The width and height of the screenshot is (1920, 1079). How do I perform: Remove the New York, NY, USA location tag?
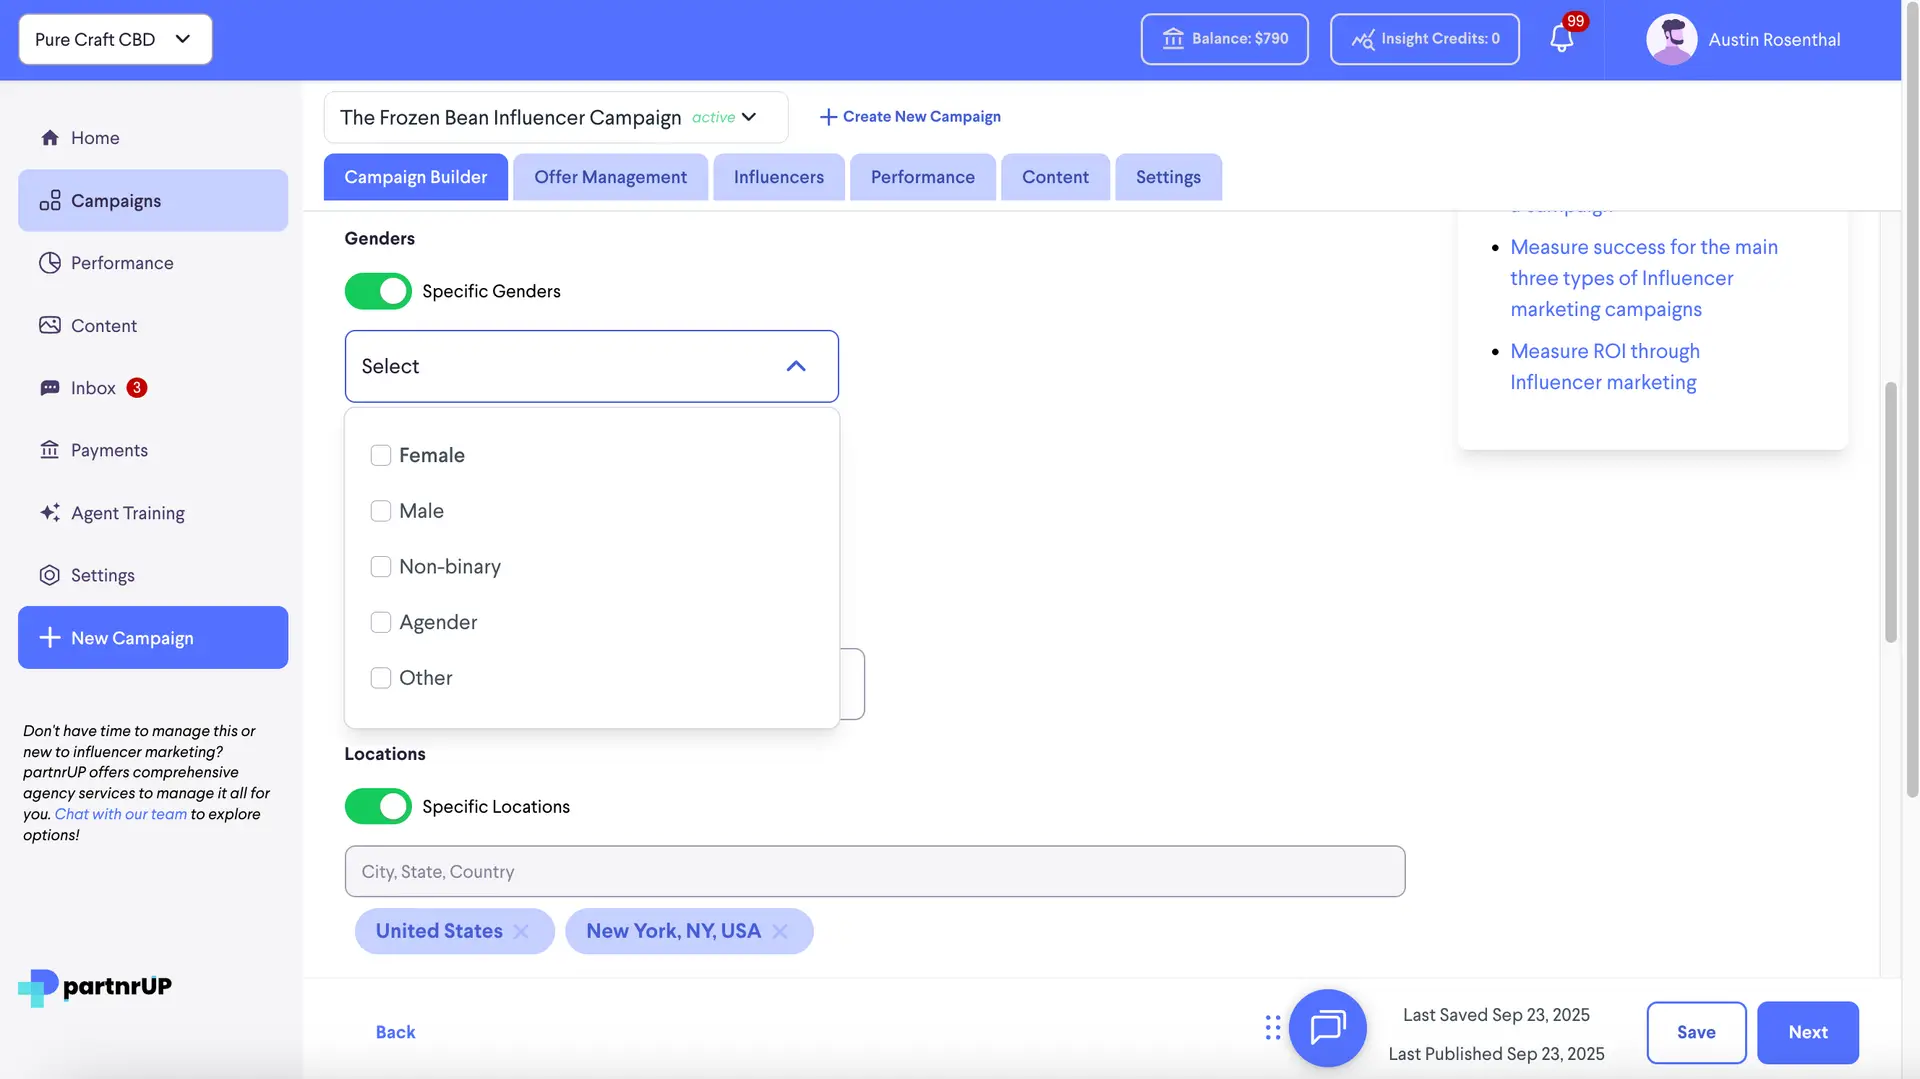coord(781,931)
